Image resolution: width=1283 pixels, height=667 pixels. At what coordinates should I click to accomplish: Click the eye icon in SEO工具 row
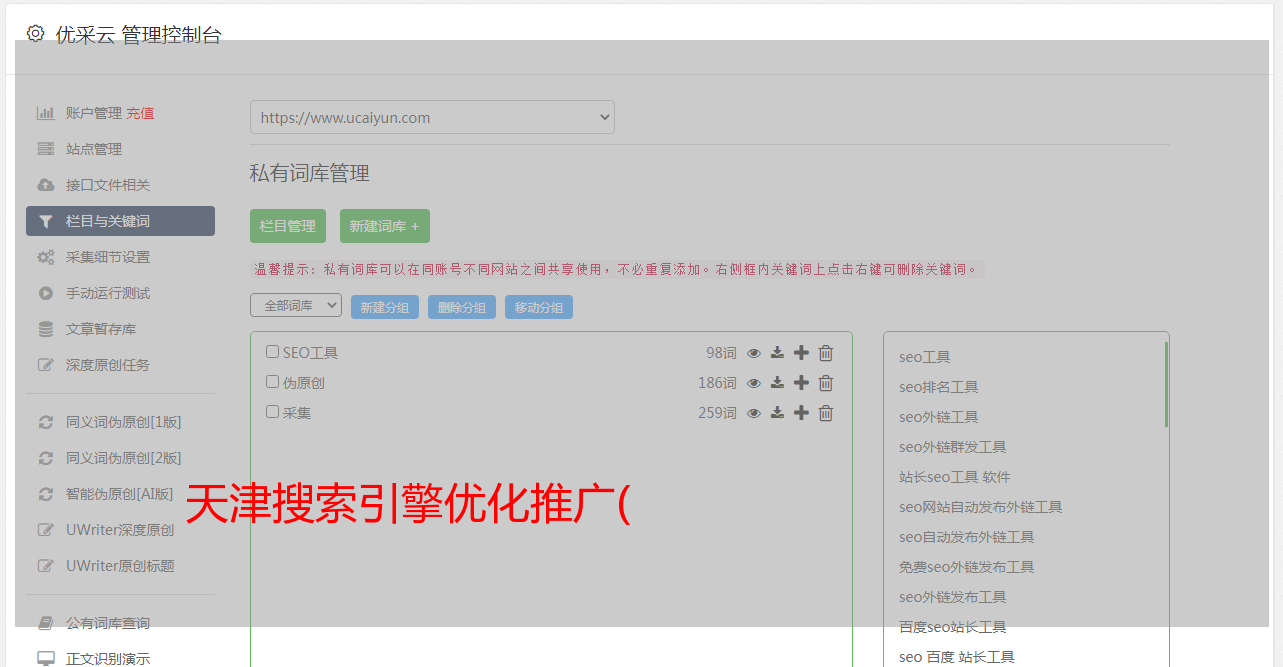click(x=754, y=353)
